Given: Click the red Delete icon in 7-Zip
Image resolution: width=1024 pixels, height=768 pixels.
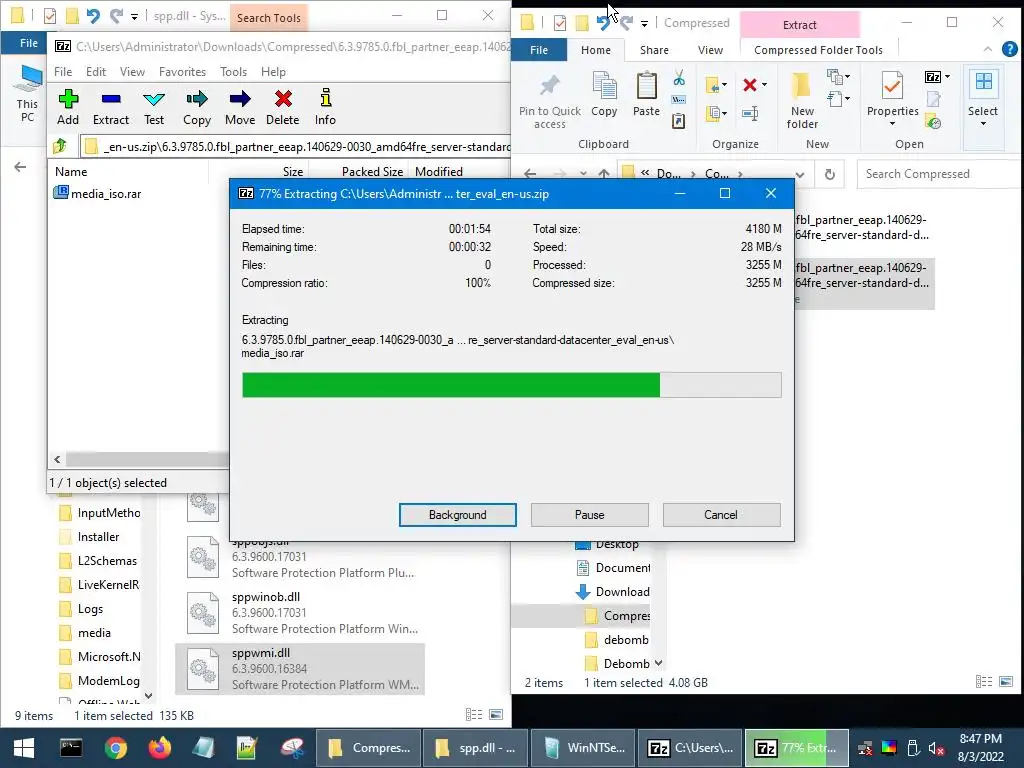Looking at the screenshot, I should (283, 99).
